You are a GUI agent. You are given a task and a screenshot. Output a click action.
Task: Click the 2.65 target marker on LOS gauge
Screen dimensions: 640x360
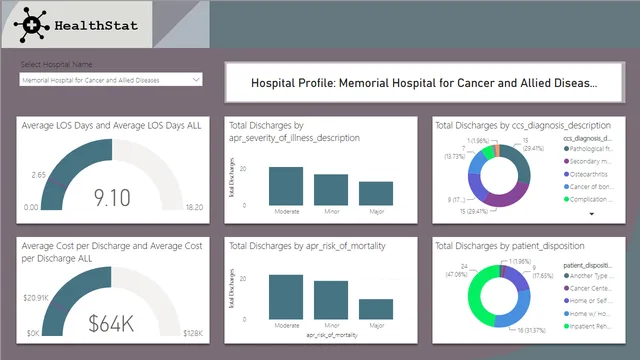click(x=58, y=183)
